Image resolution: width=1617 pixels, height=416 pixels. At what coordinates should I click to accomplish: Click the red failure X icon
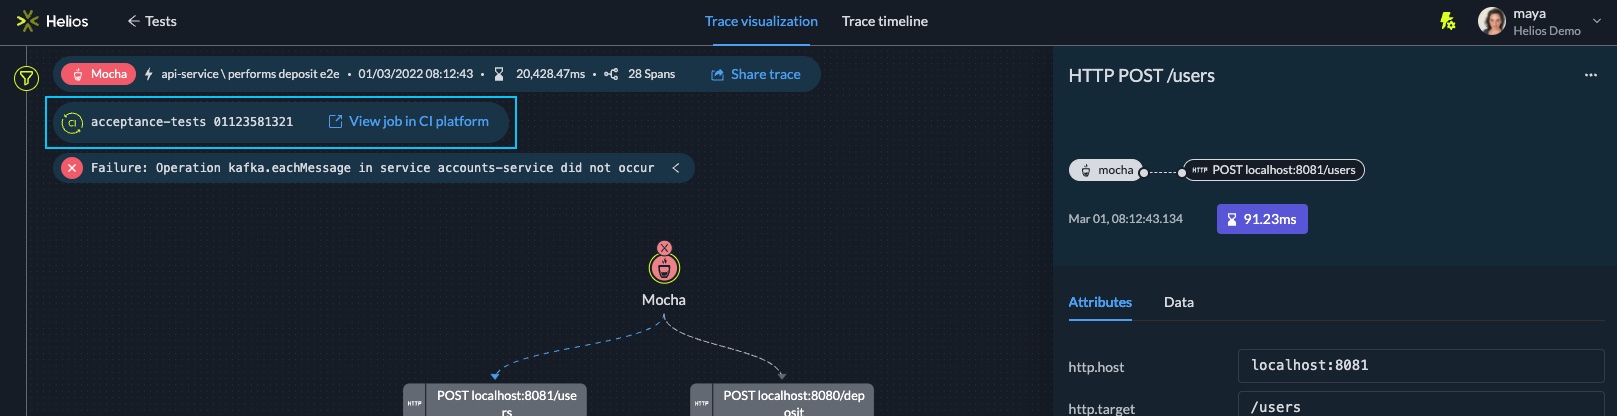tap(72, 168)
